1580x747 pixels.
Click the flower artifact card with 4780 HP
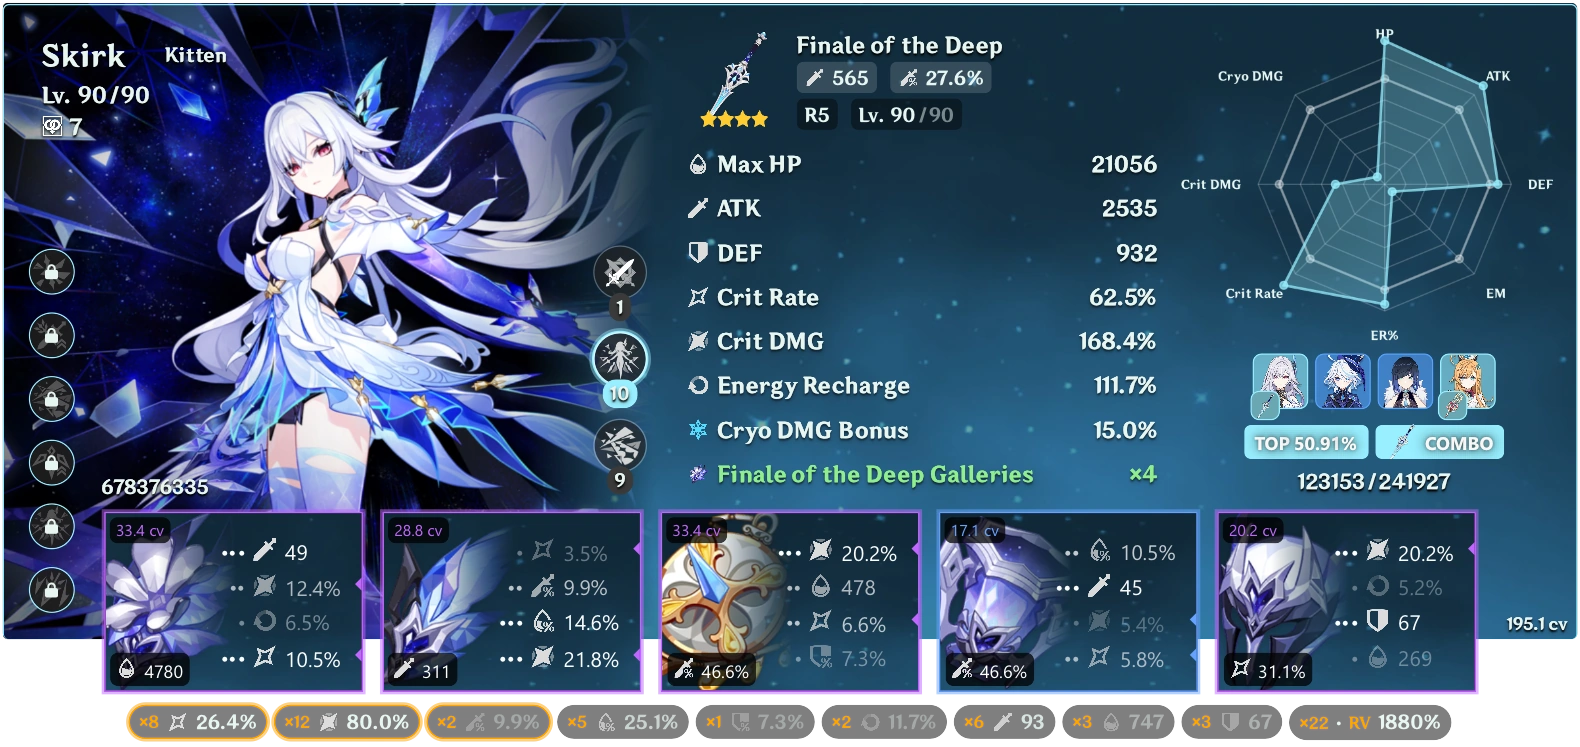pyautogui.click(x=233, y=602)
